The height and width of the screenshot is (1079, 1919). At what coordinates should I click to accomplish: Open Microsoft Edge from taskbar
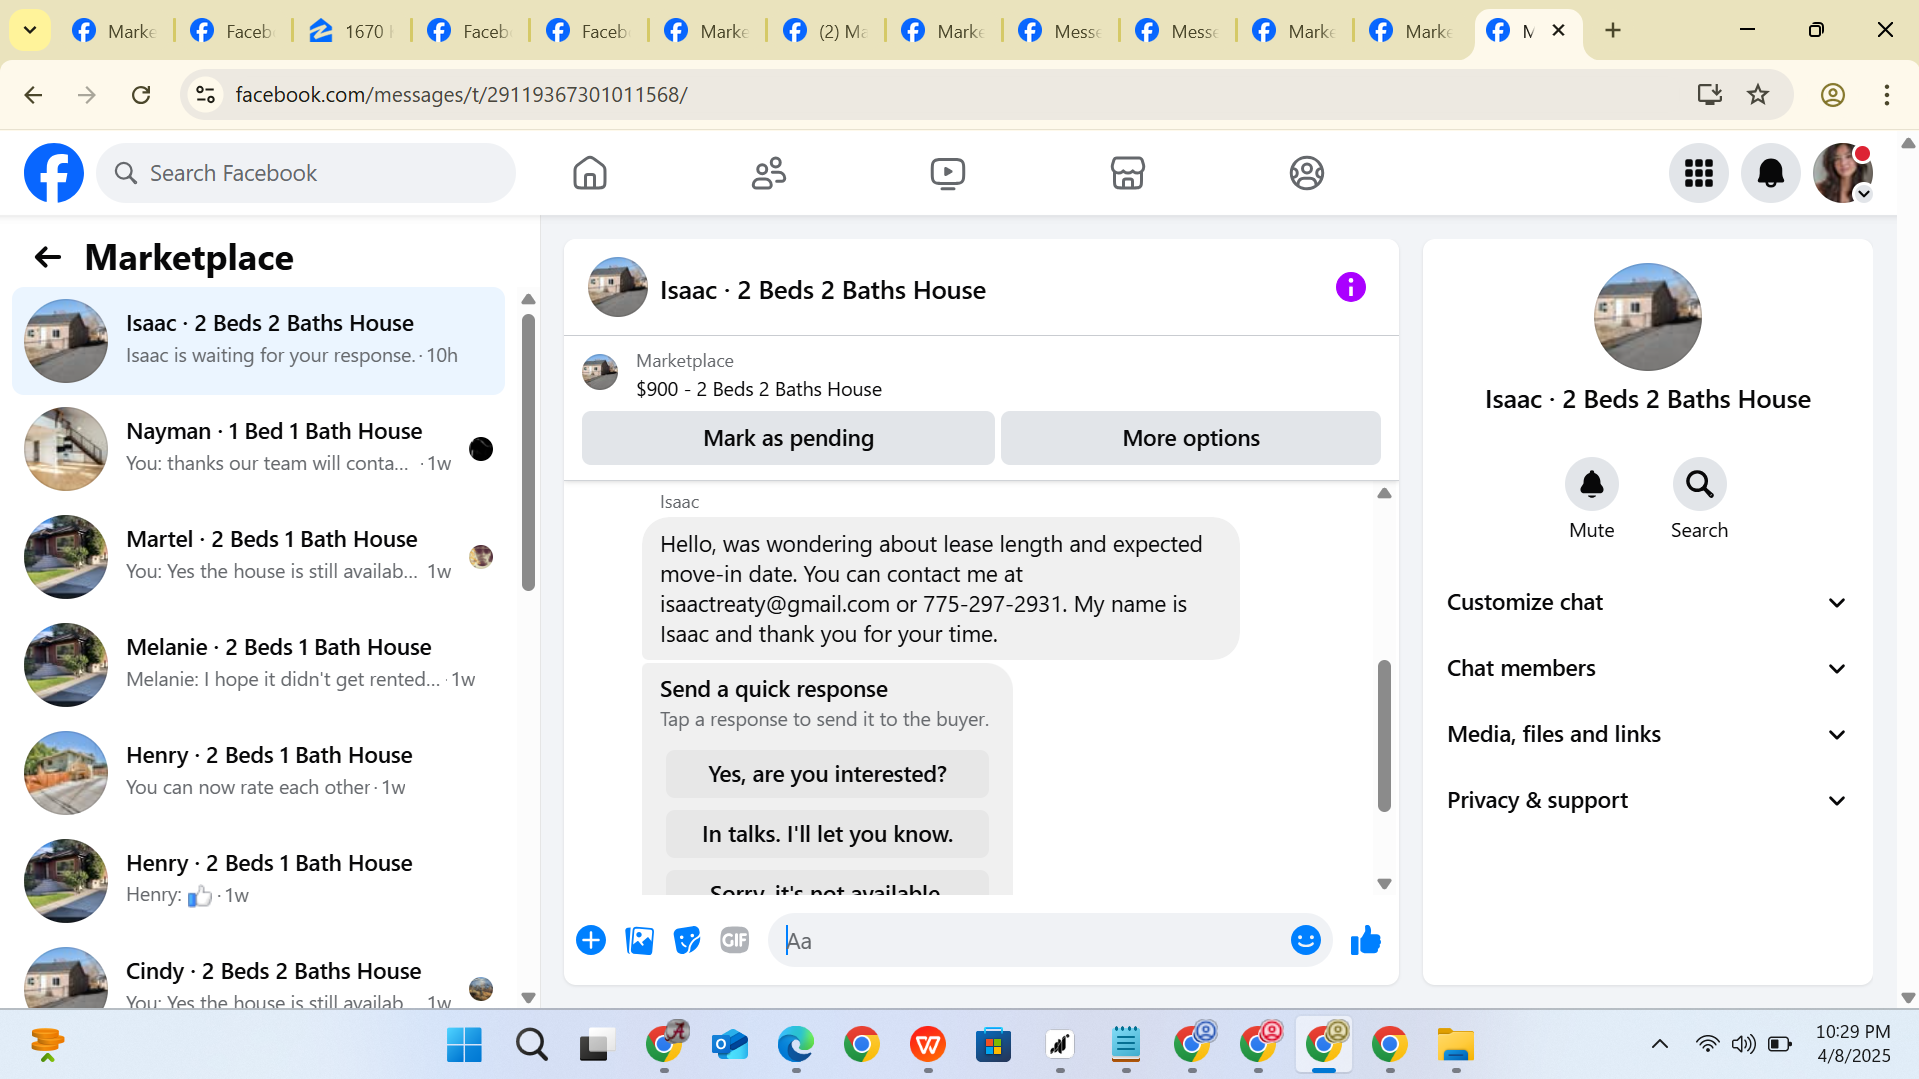(x=796, y=1045)
